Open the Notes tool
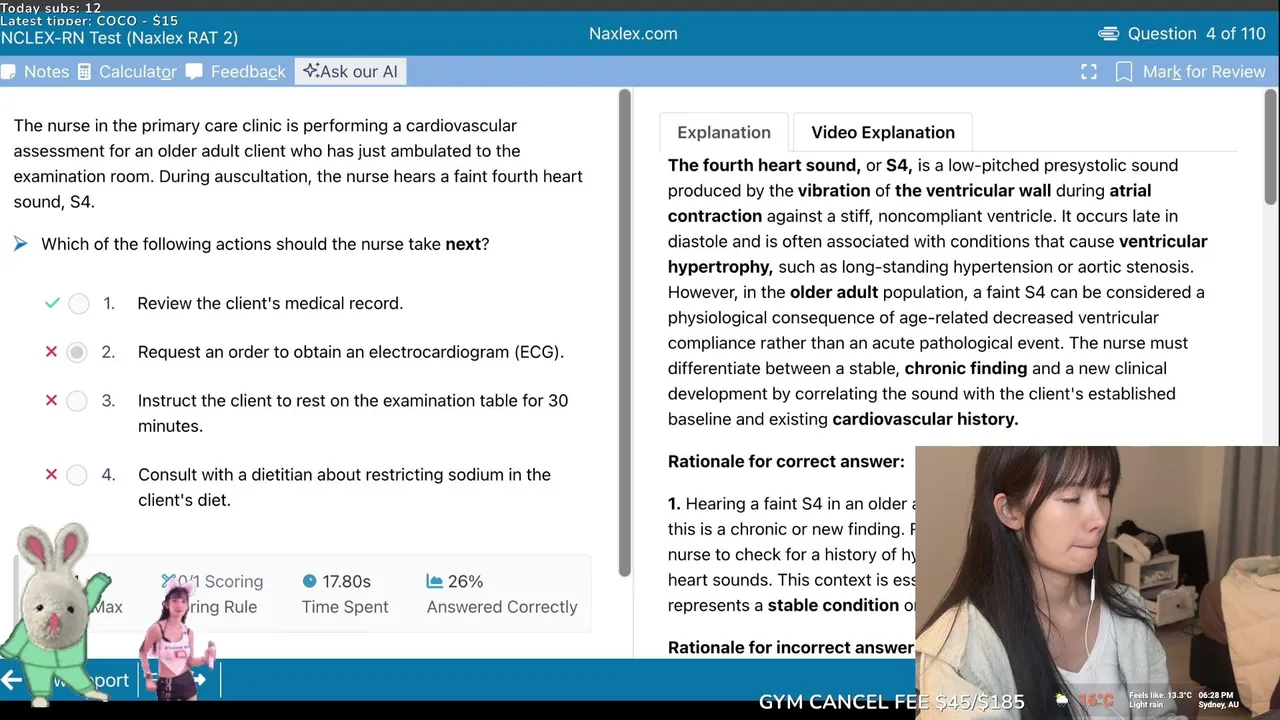The image size is (1280, 720). point(35,72)
